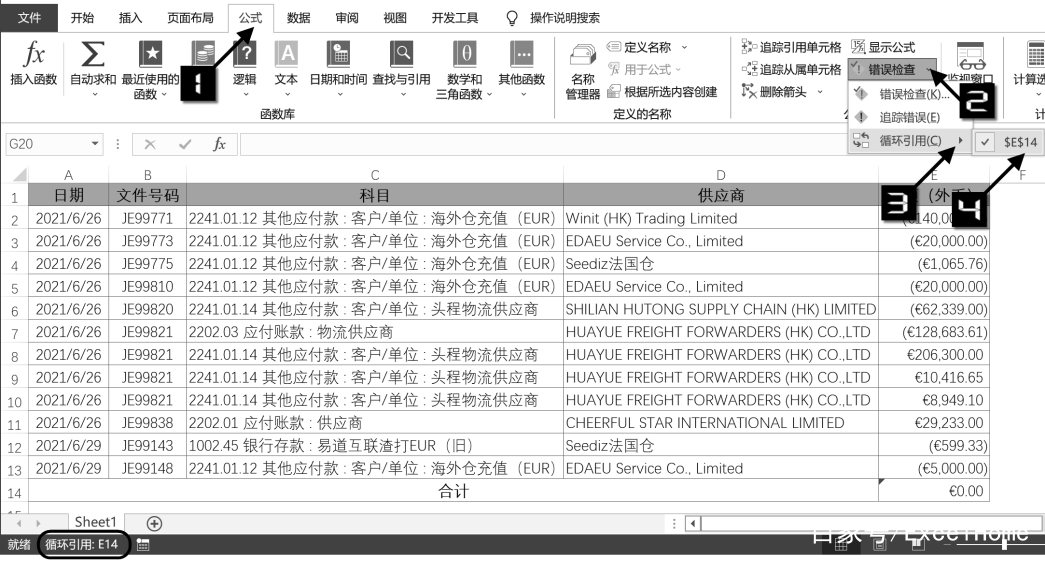Image resolution: width=1045 pixels, height=561 pixels.
Task: Expand the Math and Trig dropdown arrow
Action: 490,95
